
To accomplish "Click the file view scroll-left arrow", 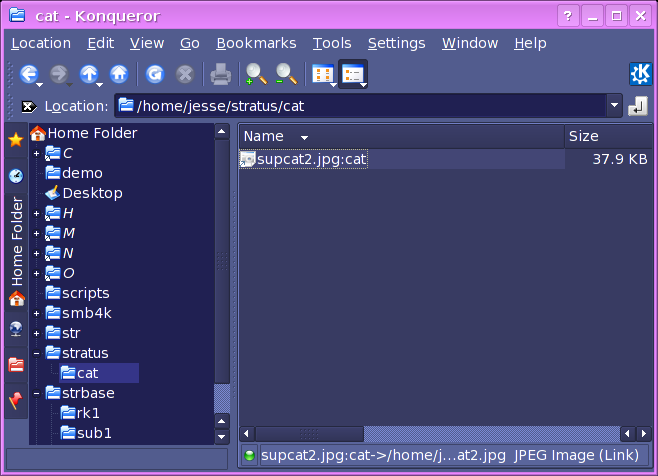I will [247, 434].
